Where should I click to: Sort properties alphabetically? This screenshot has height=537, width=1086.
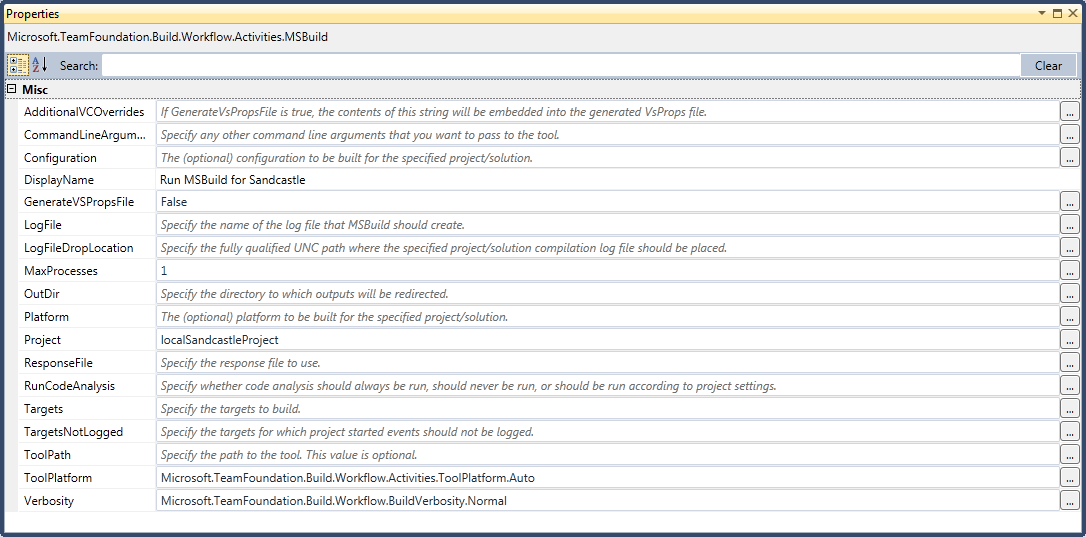pos(39,65)
